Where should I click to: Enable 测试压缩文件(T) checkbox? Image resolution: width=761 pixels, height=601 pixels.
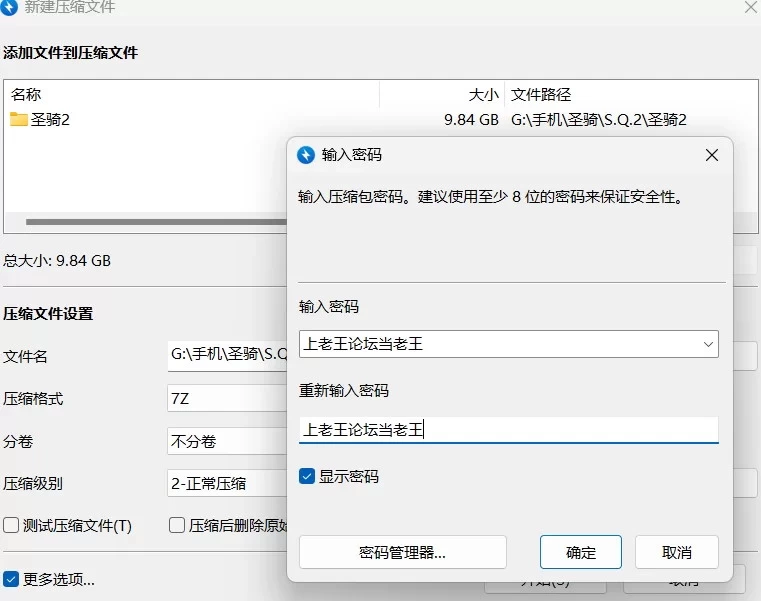(11, 525)
